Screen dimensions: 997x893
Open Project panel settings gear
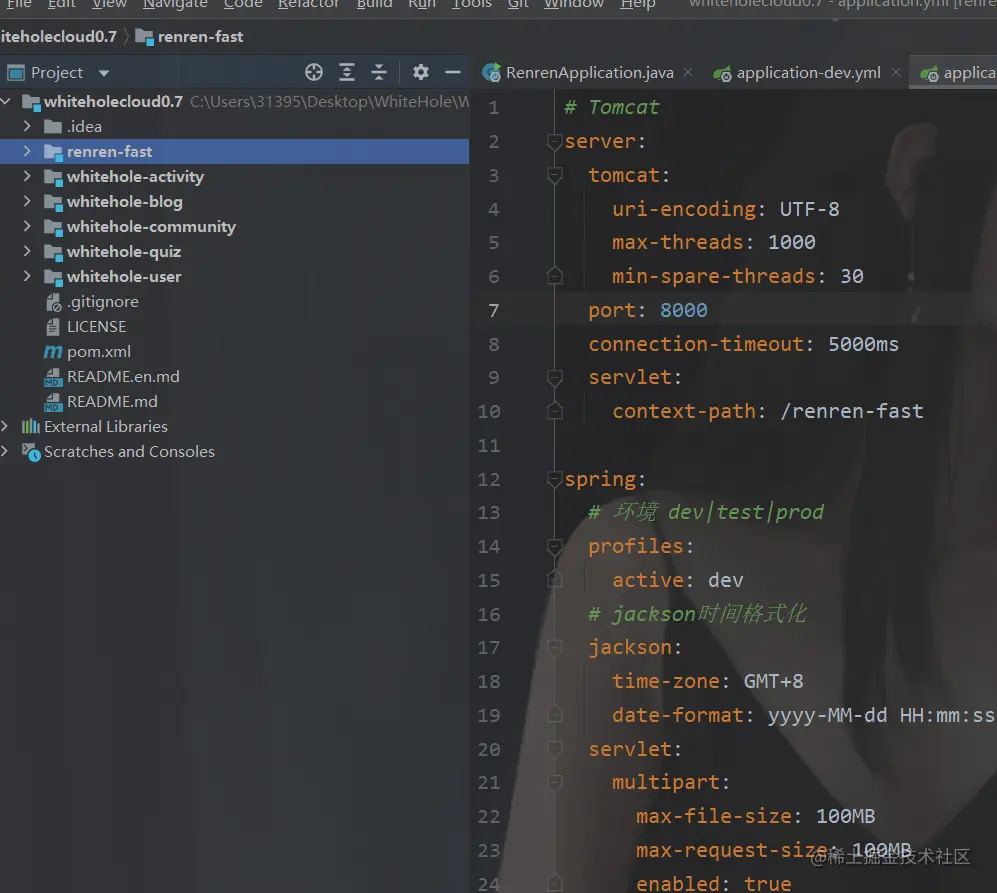(x=420, y=73)
